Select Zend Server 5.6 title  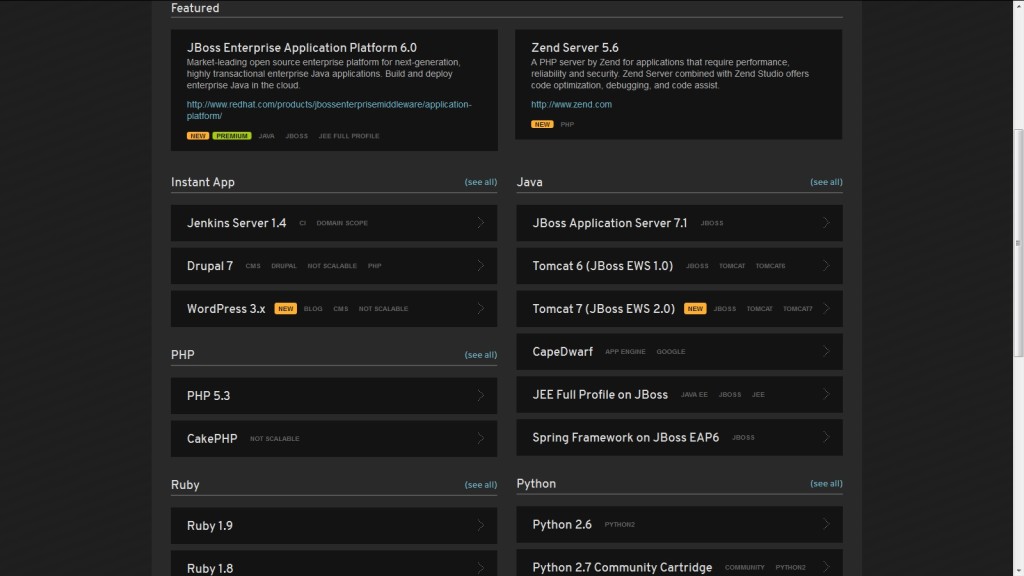click(x=575, y=48)
